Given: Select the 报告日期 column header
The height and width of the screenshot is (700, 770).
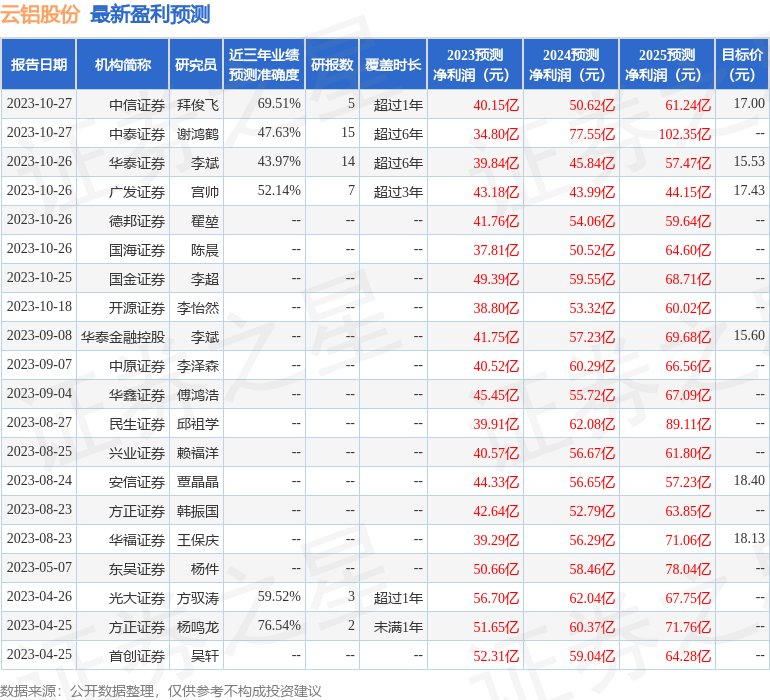Looking at the screenshot, I should 39,64.
